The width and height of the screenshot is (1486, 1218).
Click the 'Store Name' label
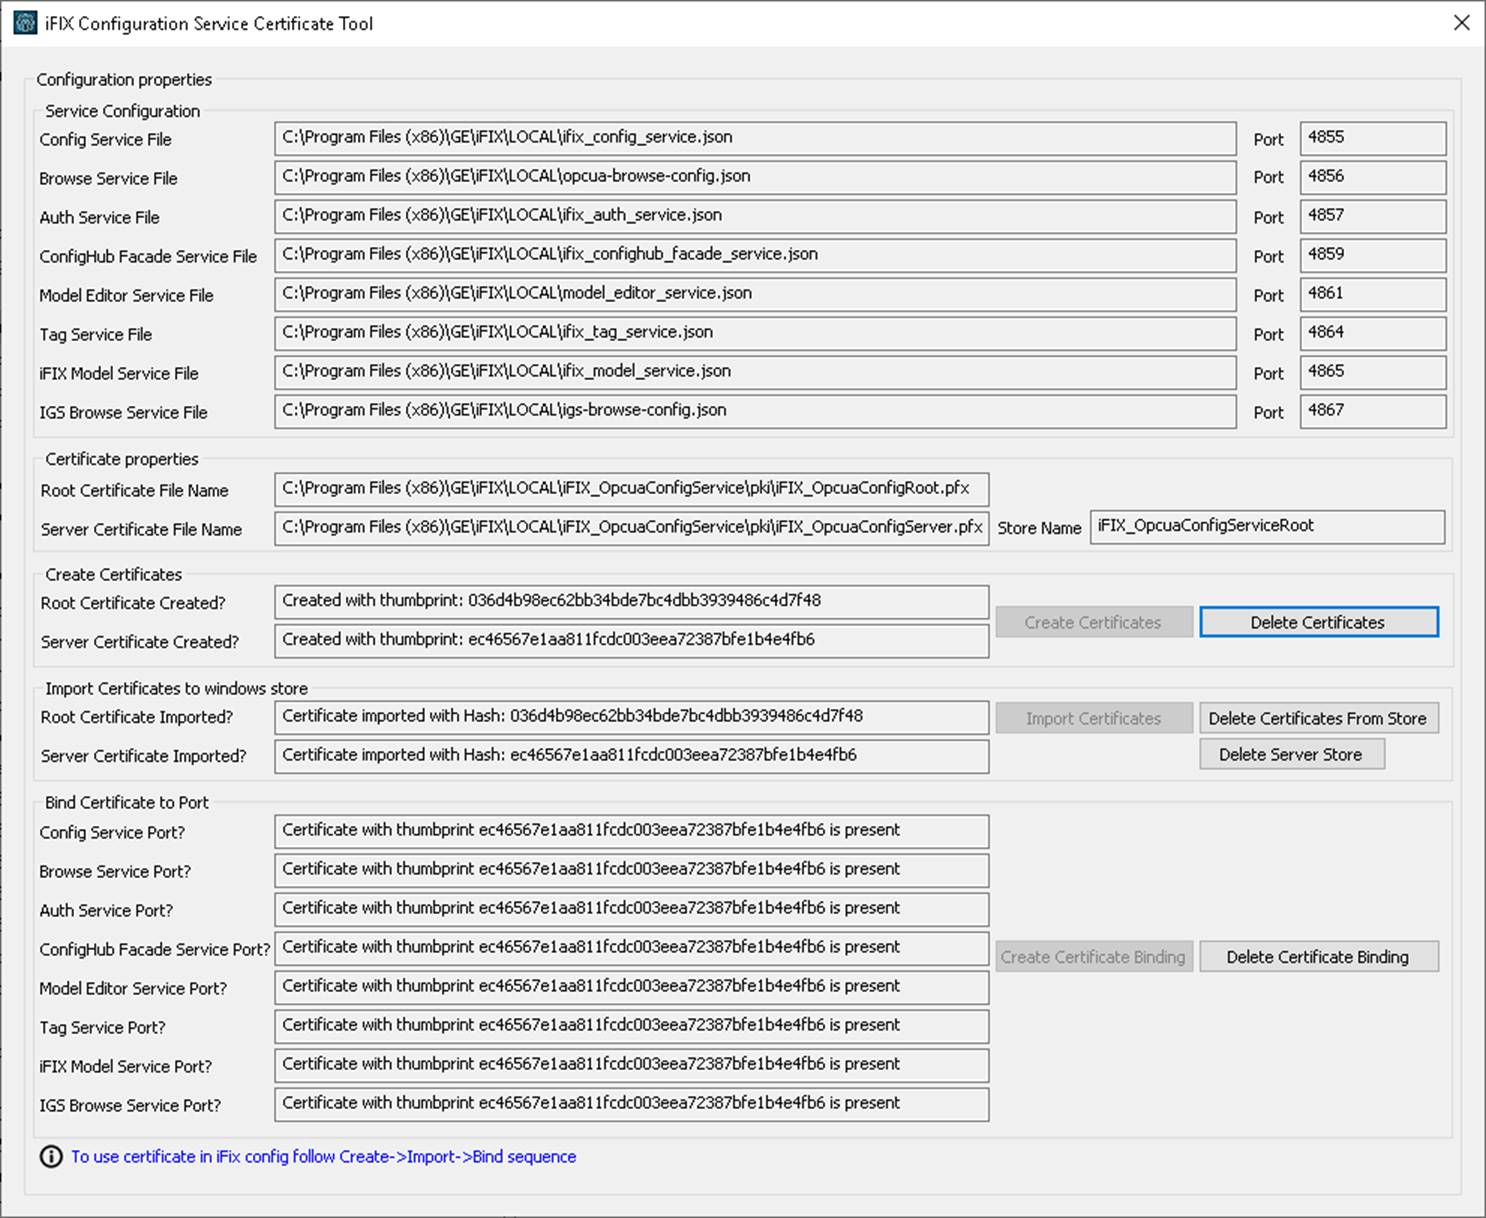point(1039,528)
